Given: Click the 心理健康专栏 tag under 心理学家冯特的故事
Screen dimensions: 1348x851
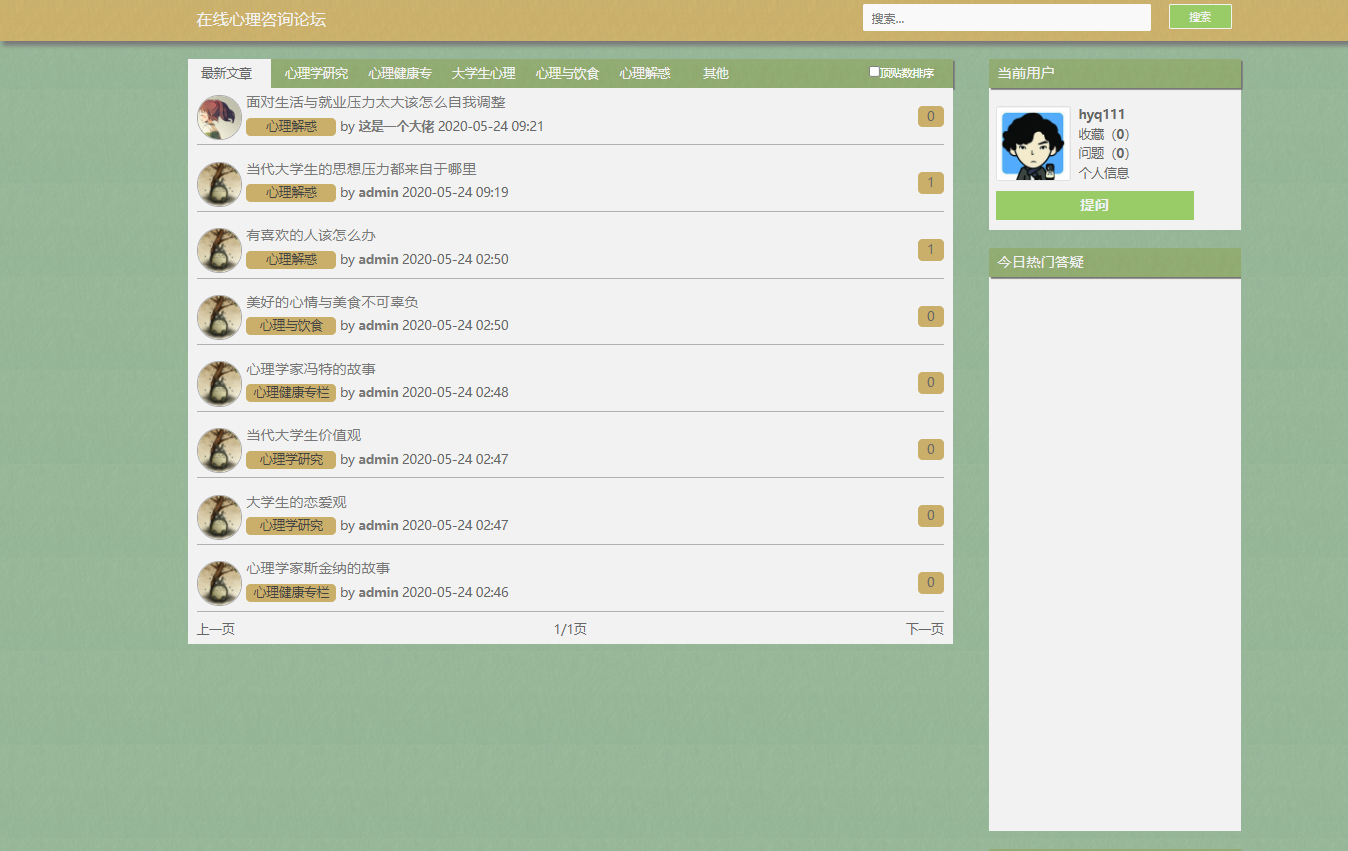Looking at the screenshot, I should [x=290, y=392].
